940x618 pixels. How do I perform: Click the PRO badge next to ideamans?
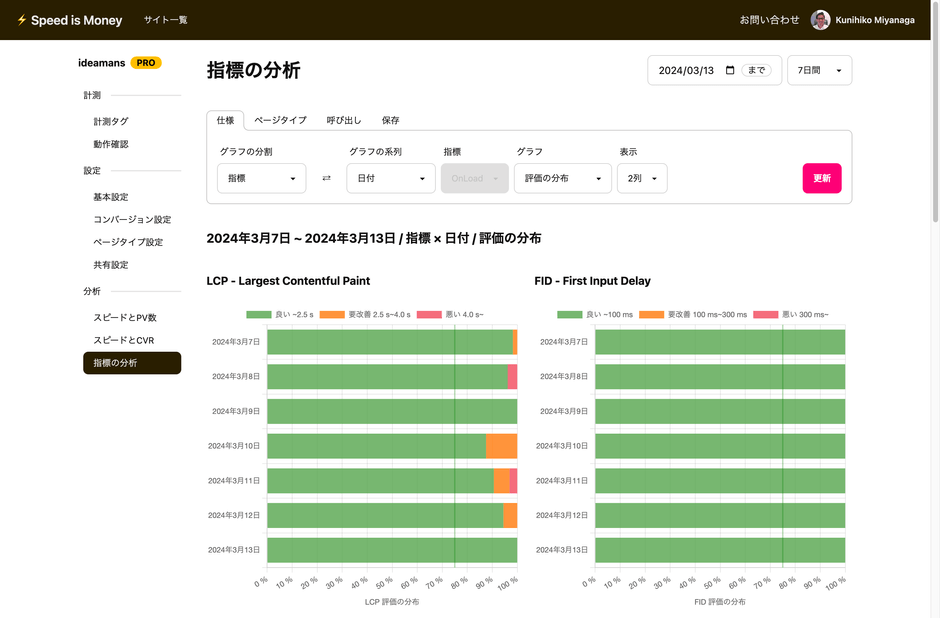146,63
